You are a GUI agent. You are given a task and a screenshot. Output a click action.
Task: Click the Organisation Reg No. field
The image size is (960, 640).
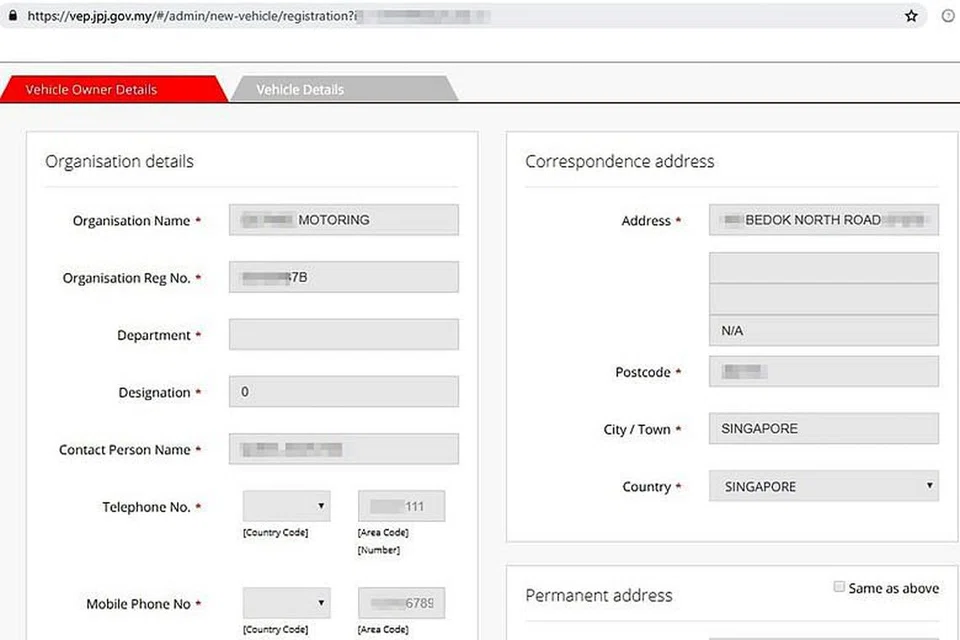(343, 277)
